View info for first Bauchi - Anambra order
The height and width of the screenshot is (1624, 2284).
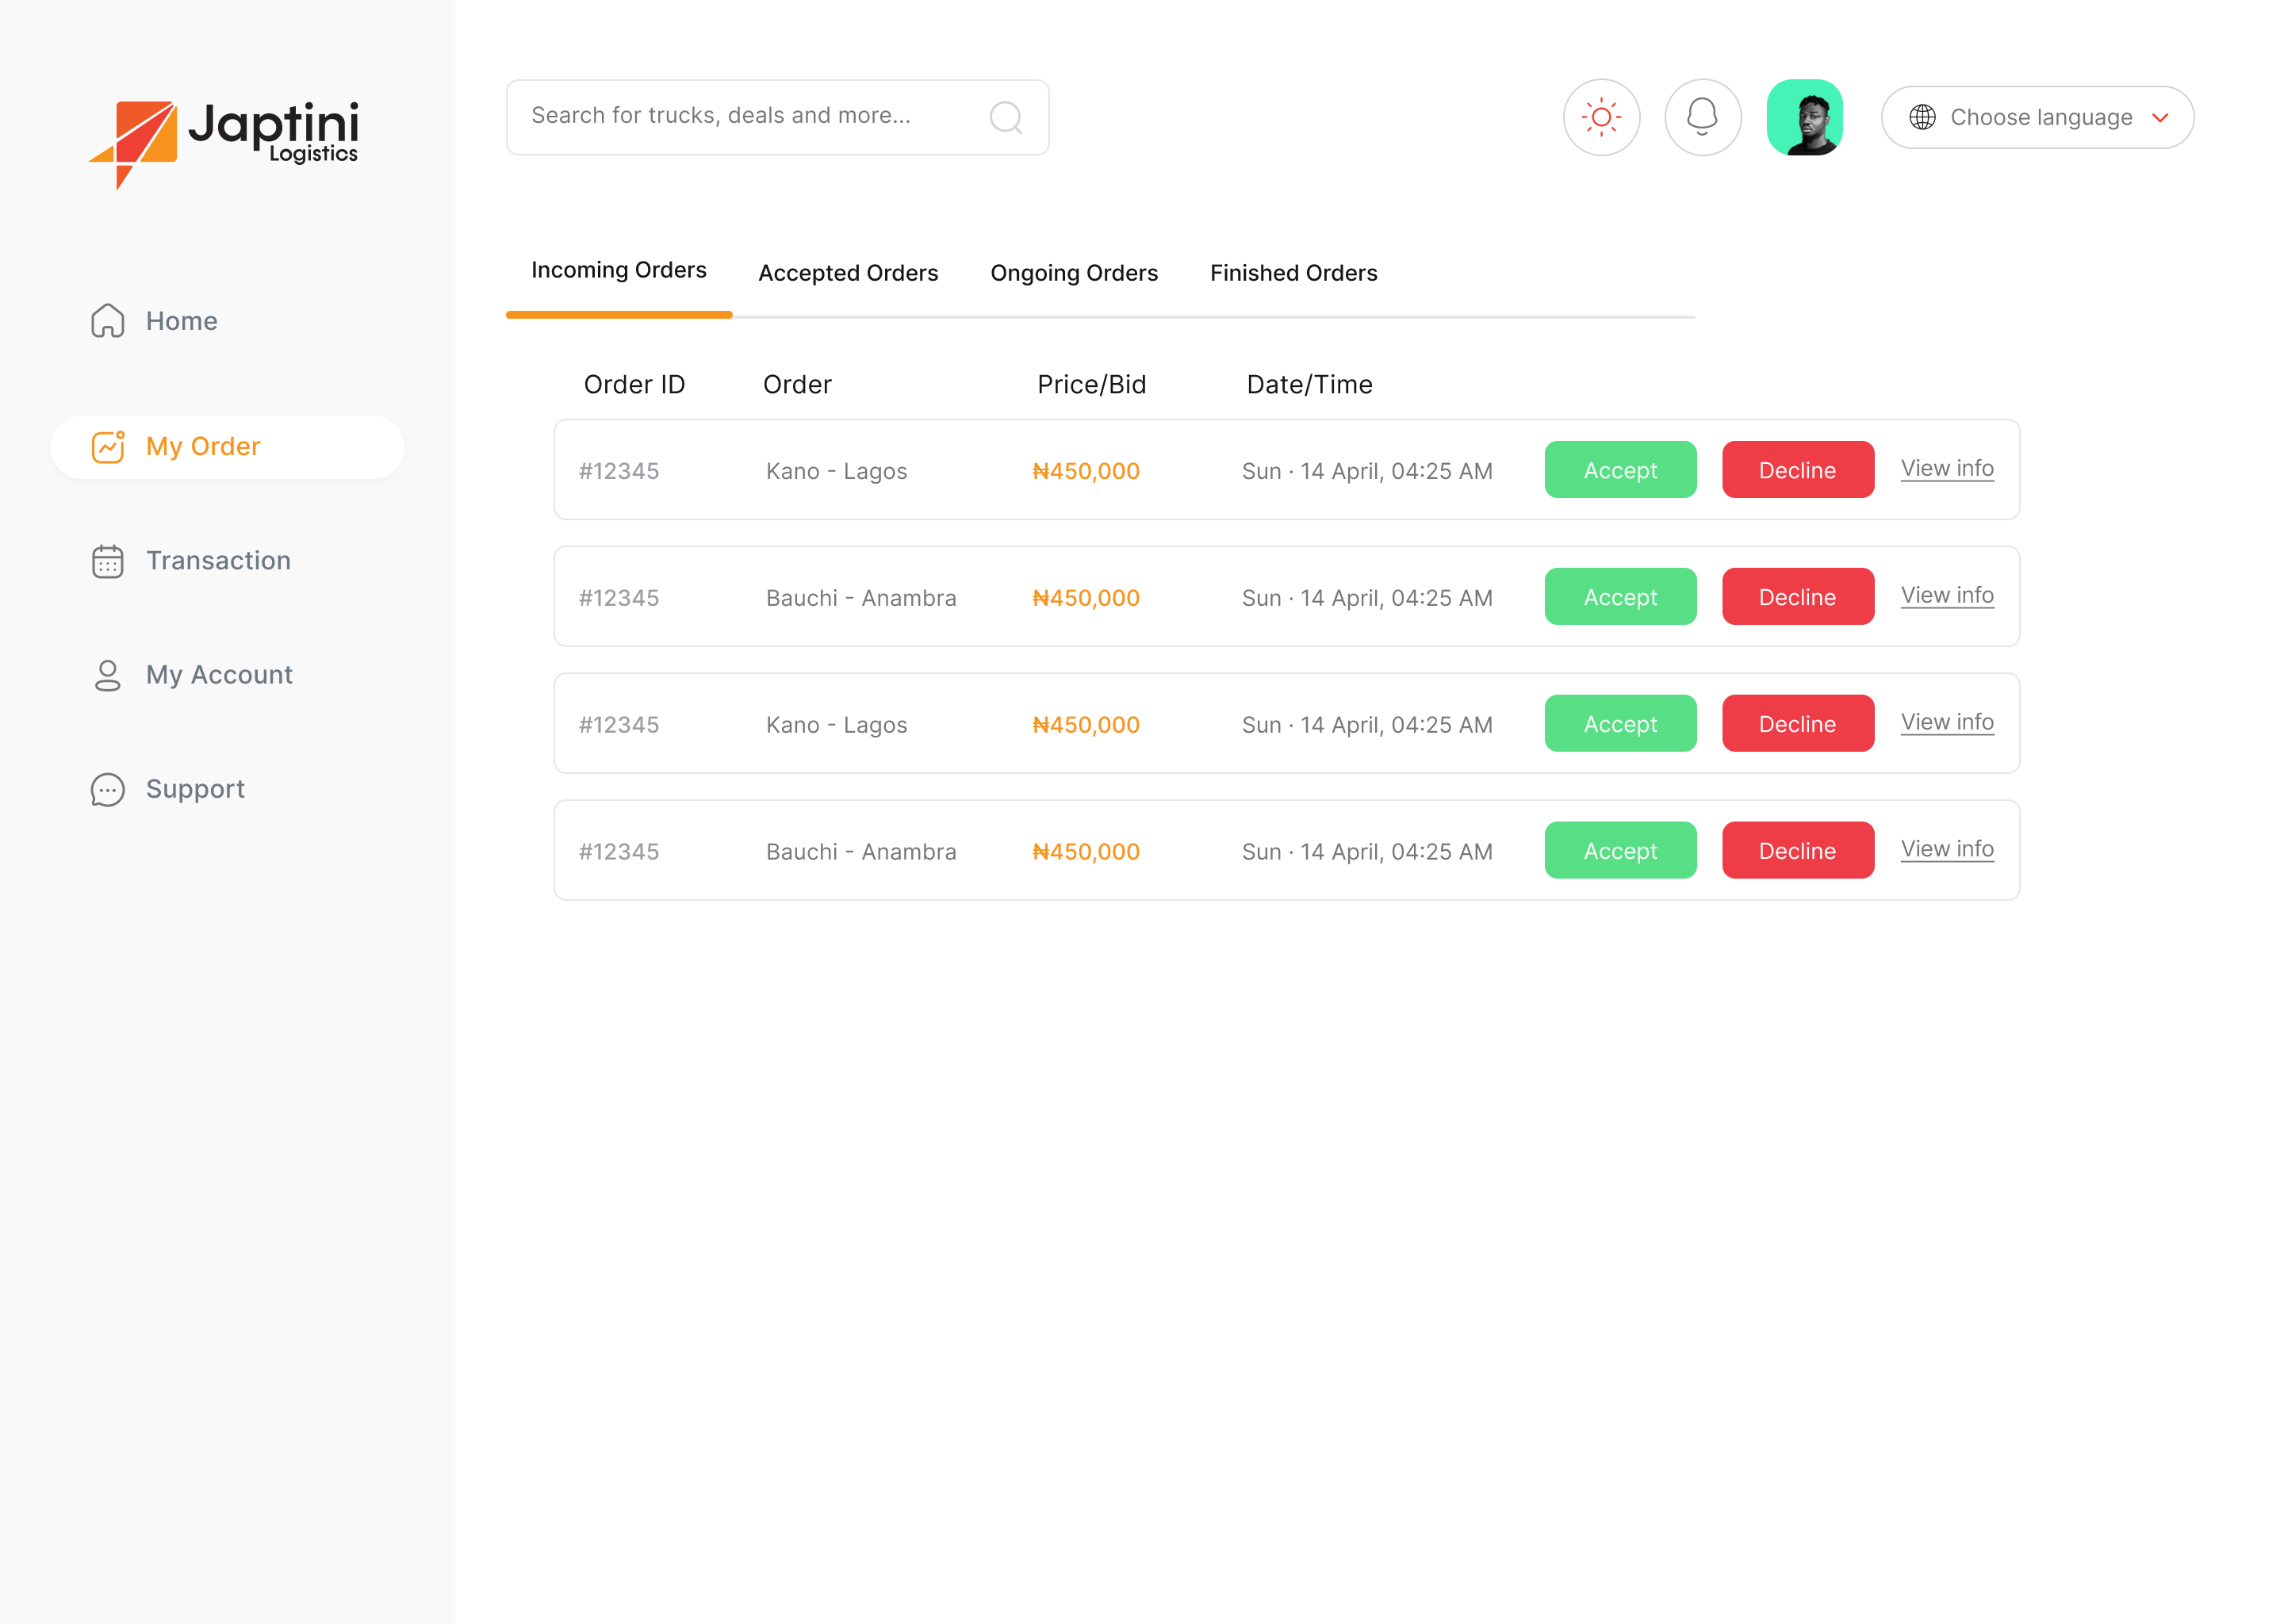(1946, 595)
